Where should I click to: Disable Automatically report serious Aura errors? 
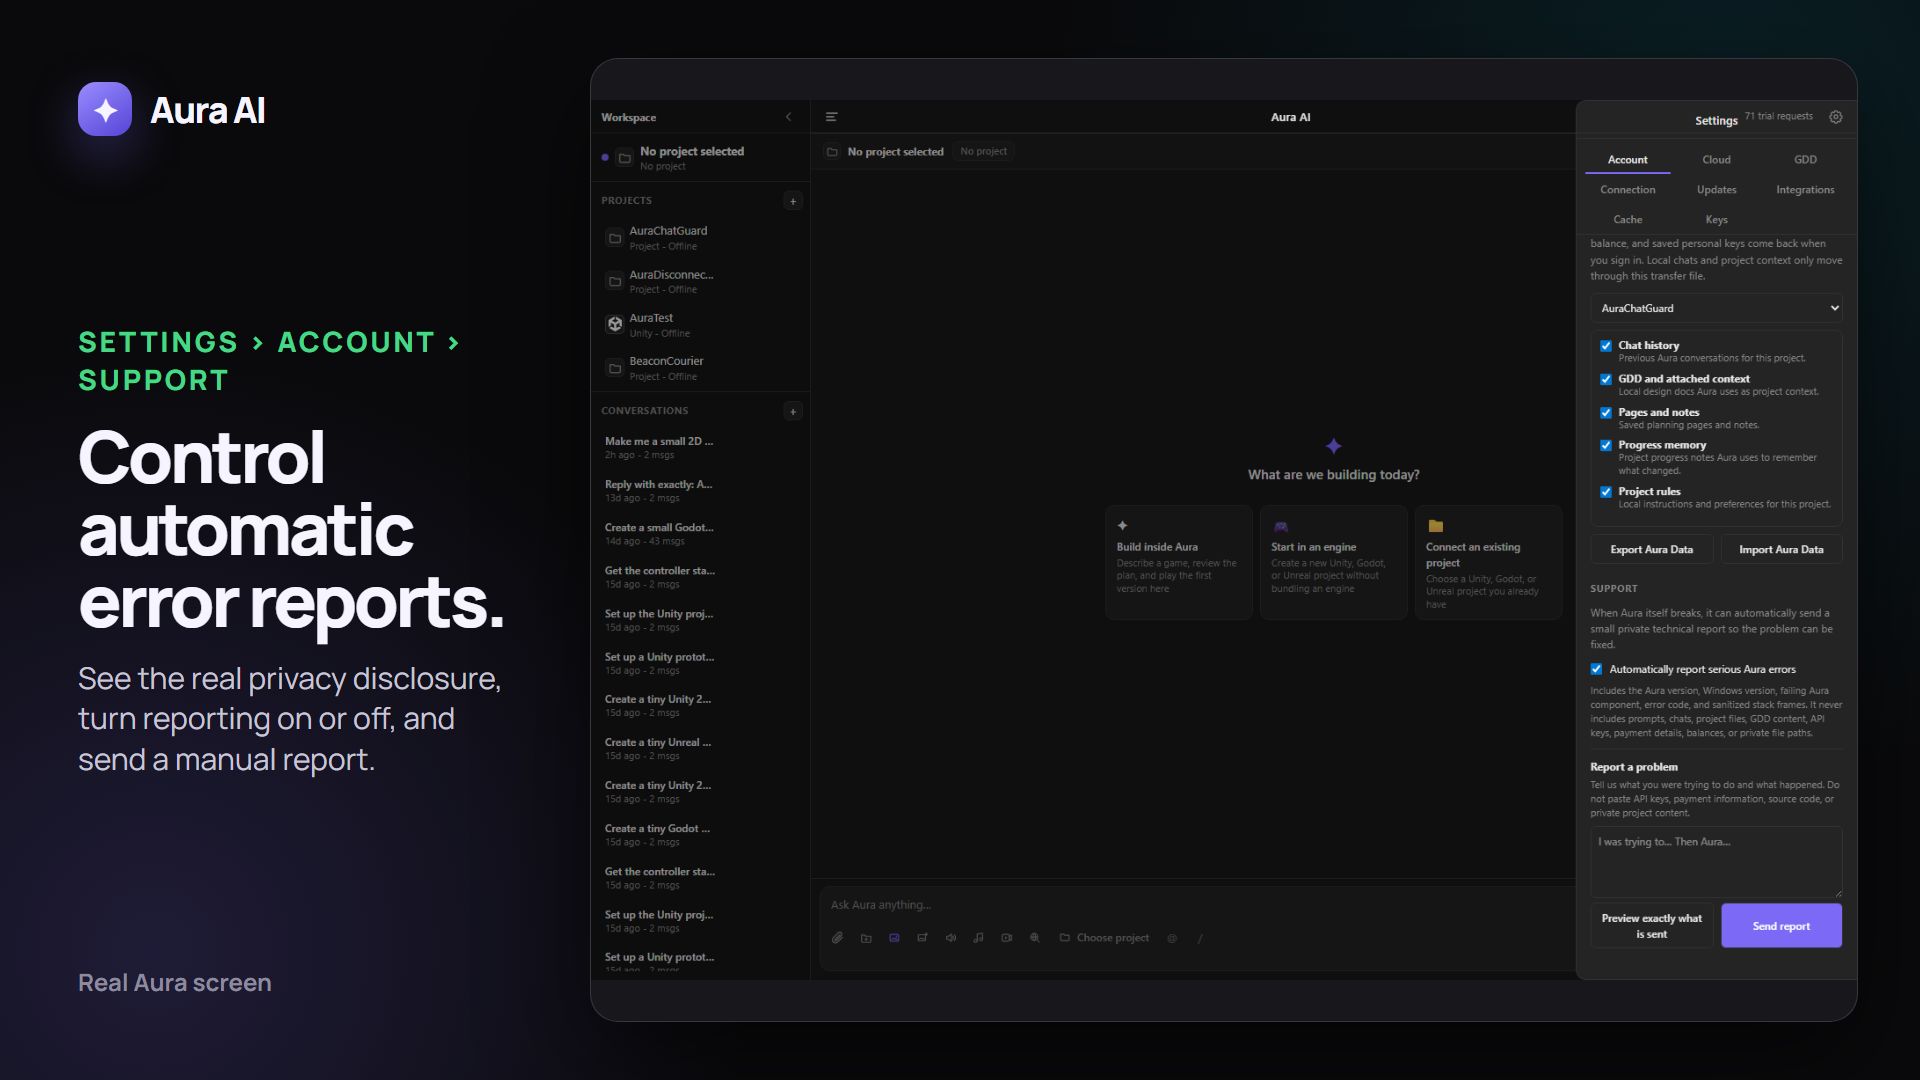[x=1596, y=669]
